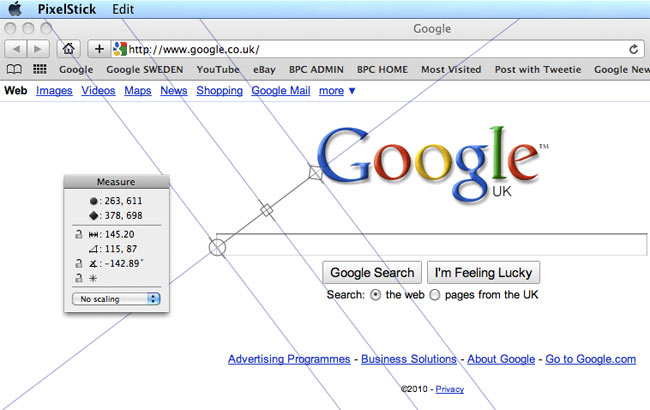The width and height of the screenshot is (650, 410).
Task: Open the Most Visited bookmark
Action: (x=451, y=70)
